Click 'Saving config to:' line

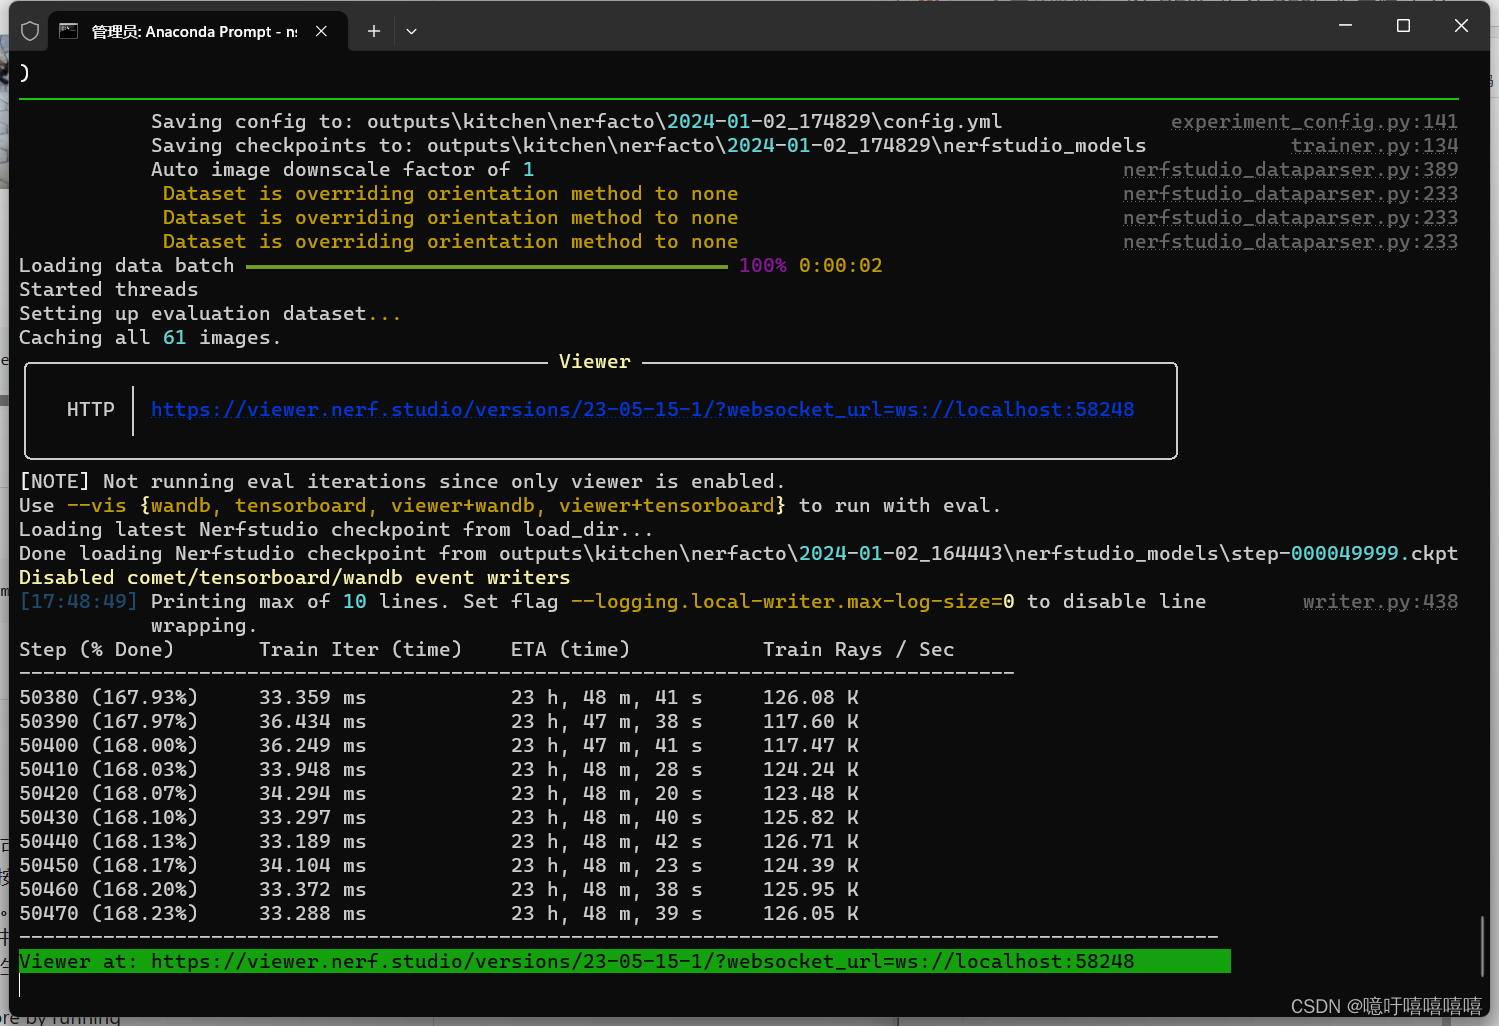pyautogui.click(x=576, y=121)
